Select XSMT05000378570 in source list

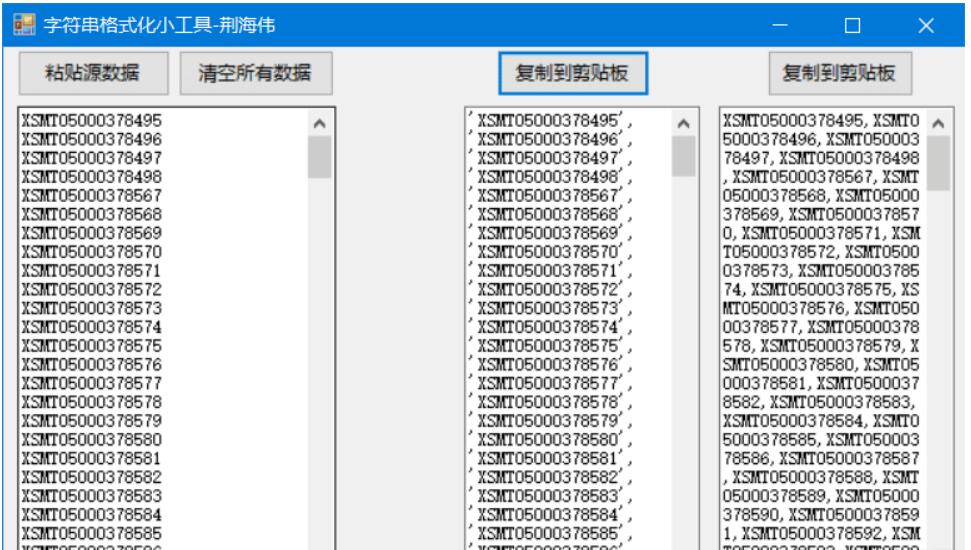[x=92, y=251]
